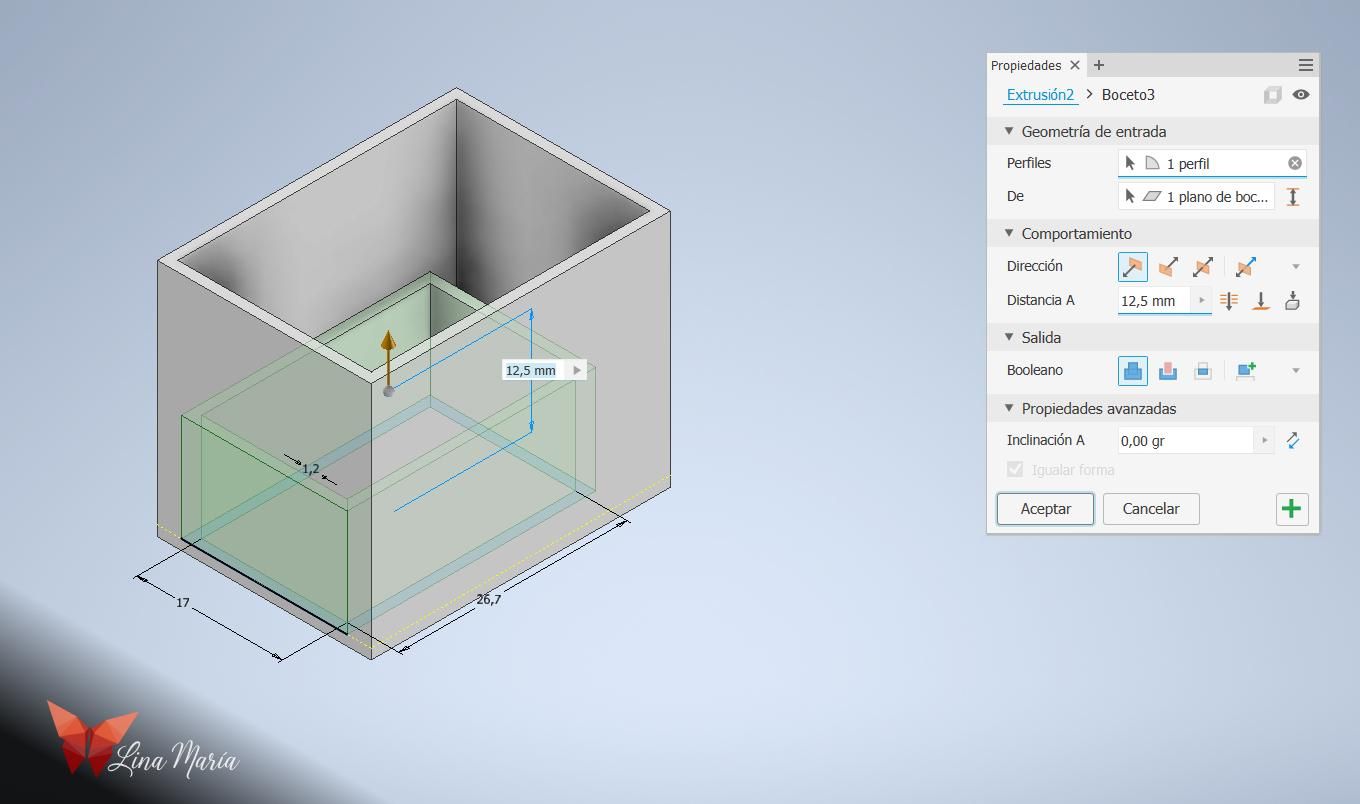Screen dimensions: 1360x804
Task: Select the Join boolean icon
Action: tap(1133, 370)
